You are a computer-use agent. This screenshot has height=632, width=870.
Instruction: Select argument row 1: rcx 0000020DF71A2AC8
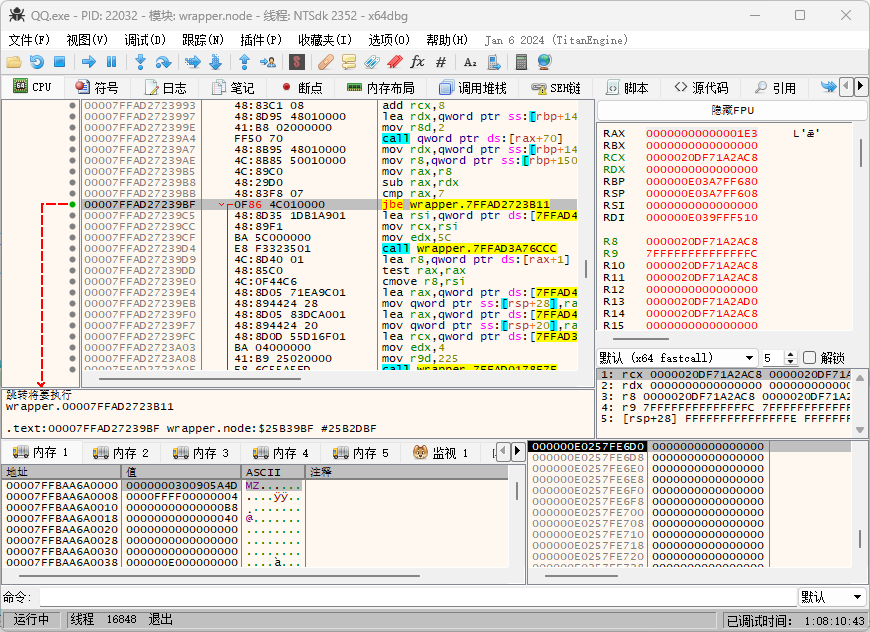725,375
